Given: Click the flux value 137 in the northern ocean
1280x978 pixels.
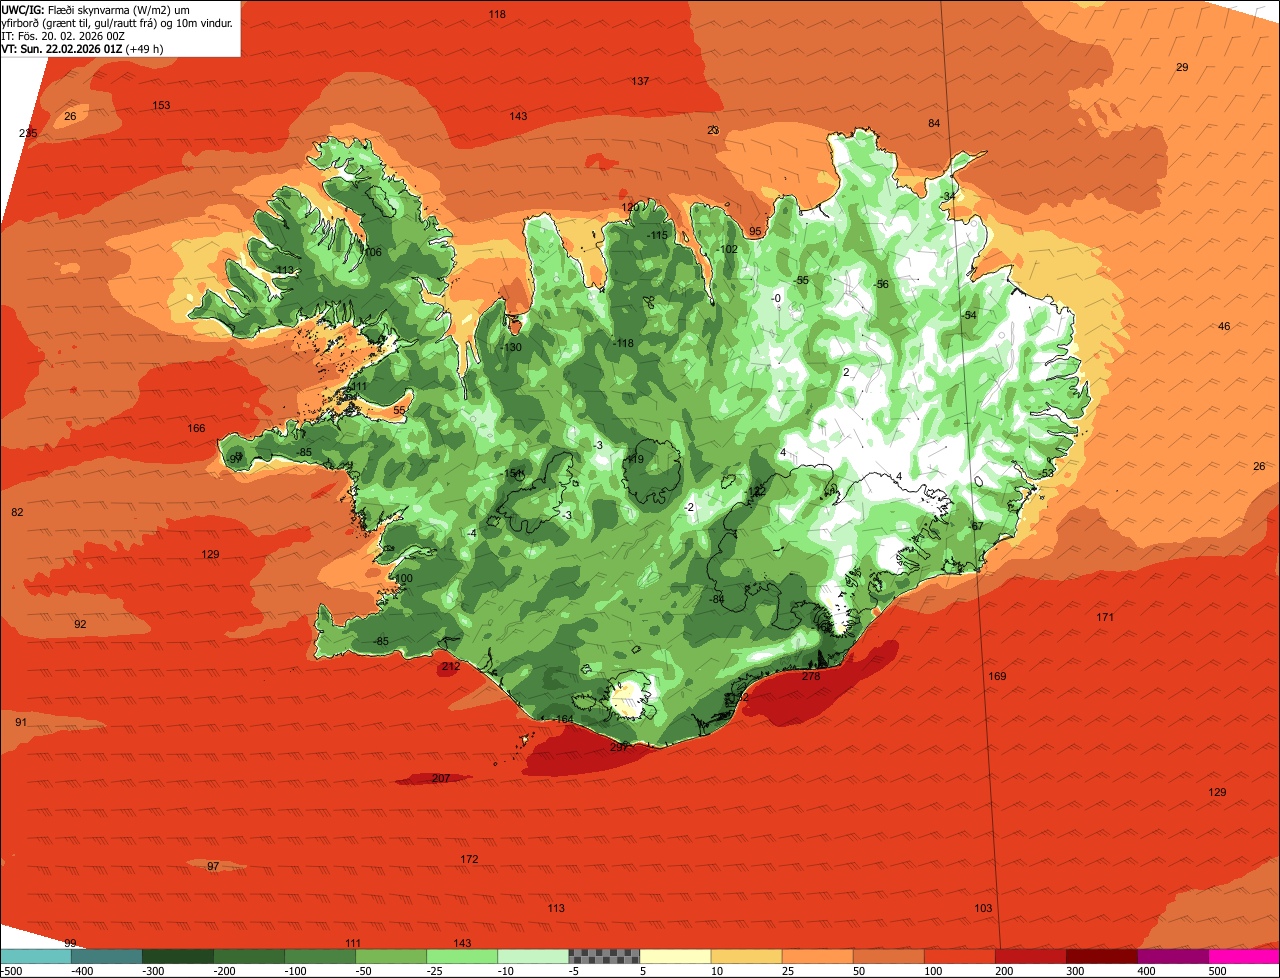Looking at the screenshot, I should pos(640,82).
